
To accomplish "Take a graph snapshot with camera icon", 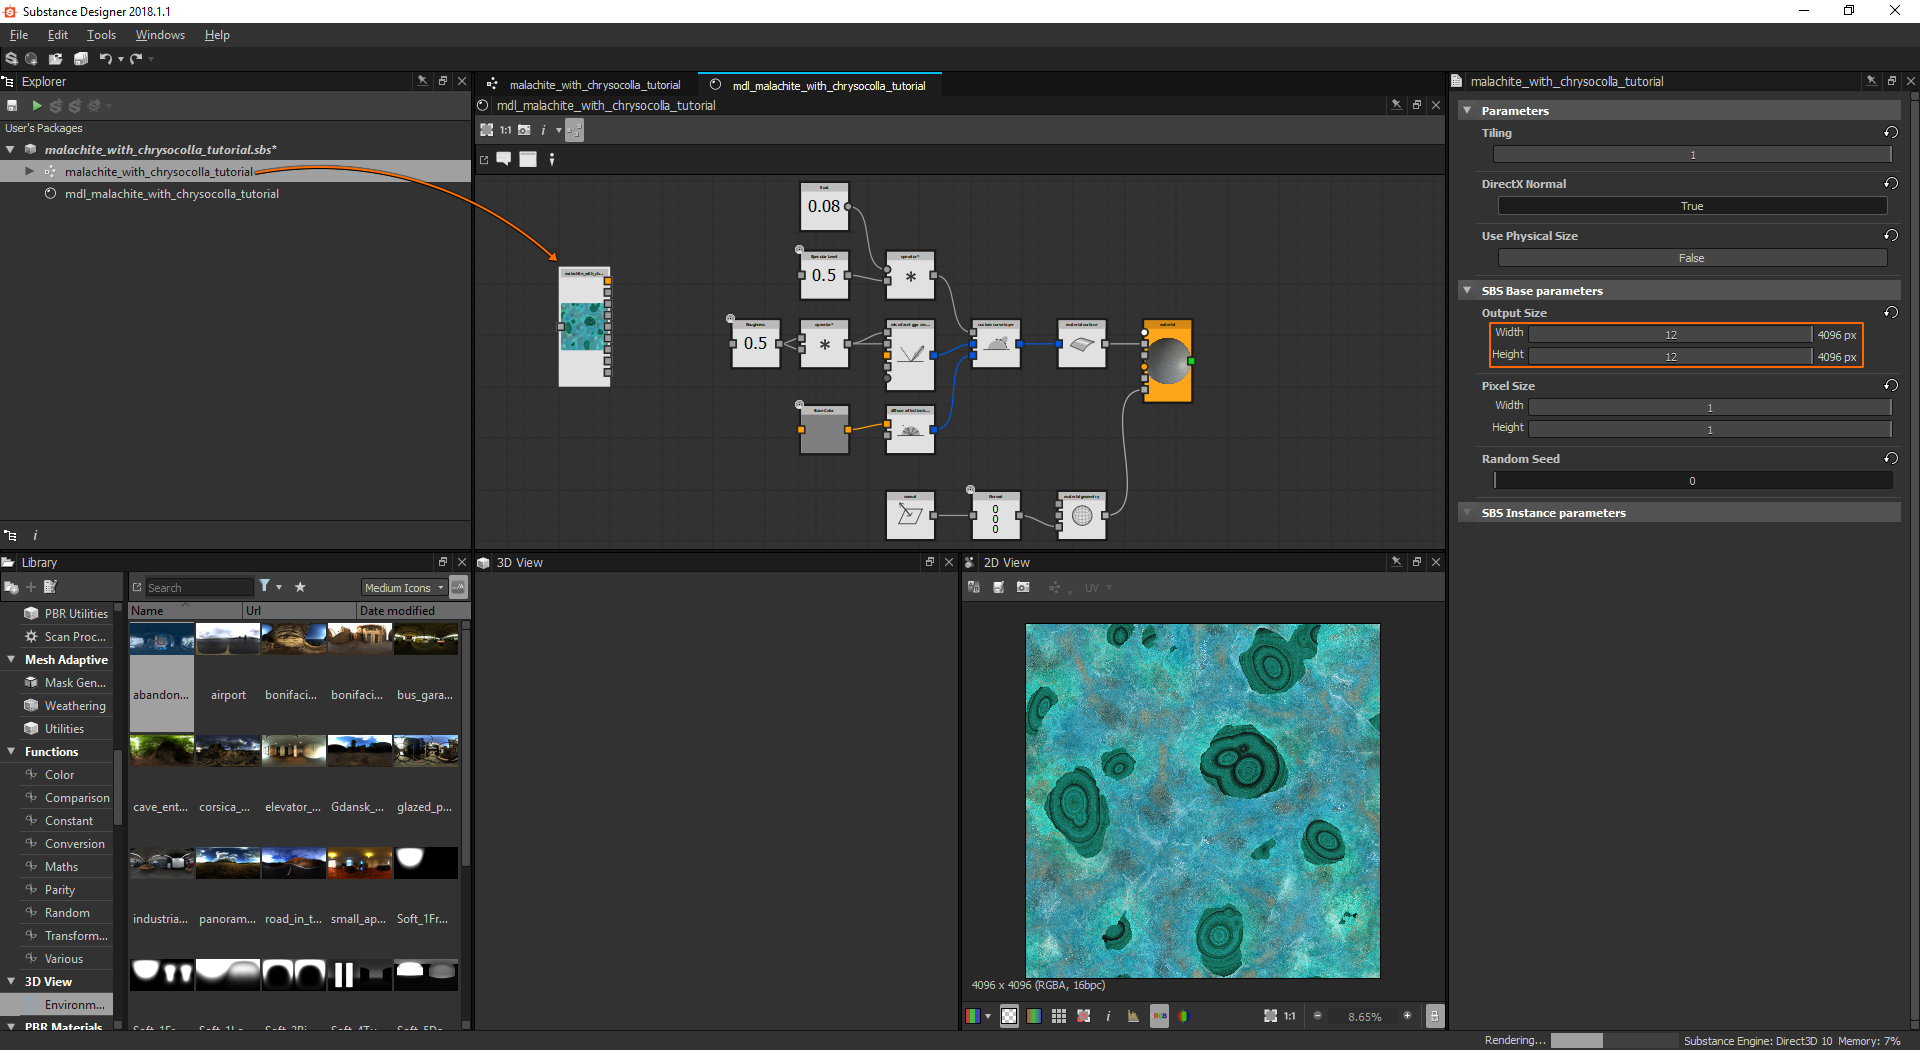I will 524,130.
